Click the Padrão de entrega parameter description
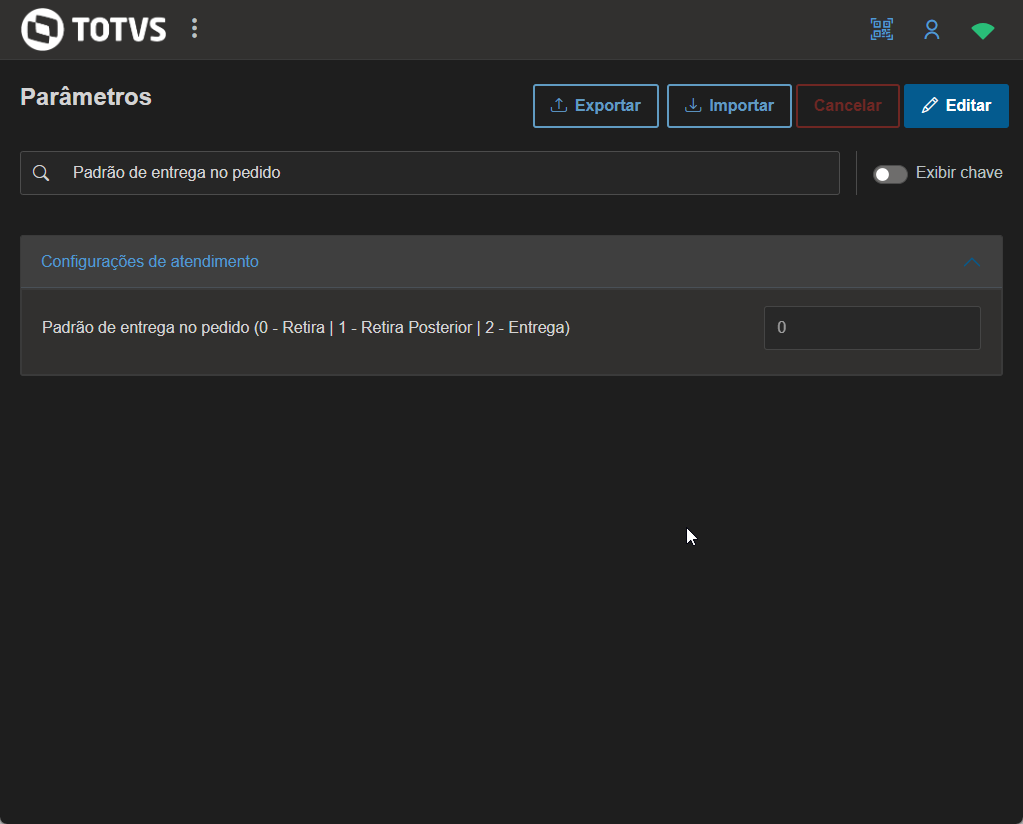 (x=306, y=328)
